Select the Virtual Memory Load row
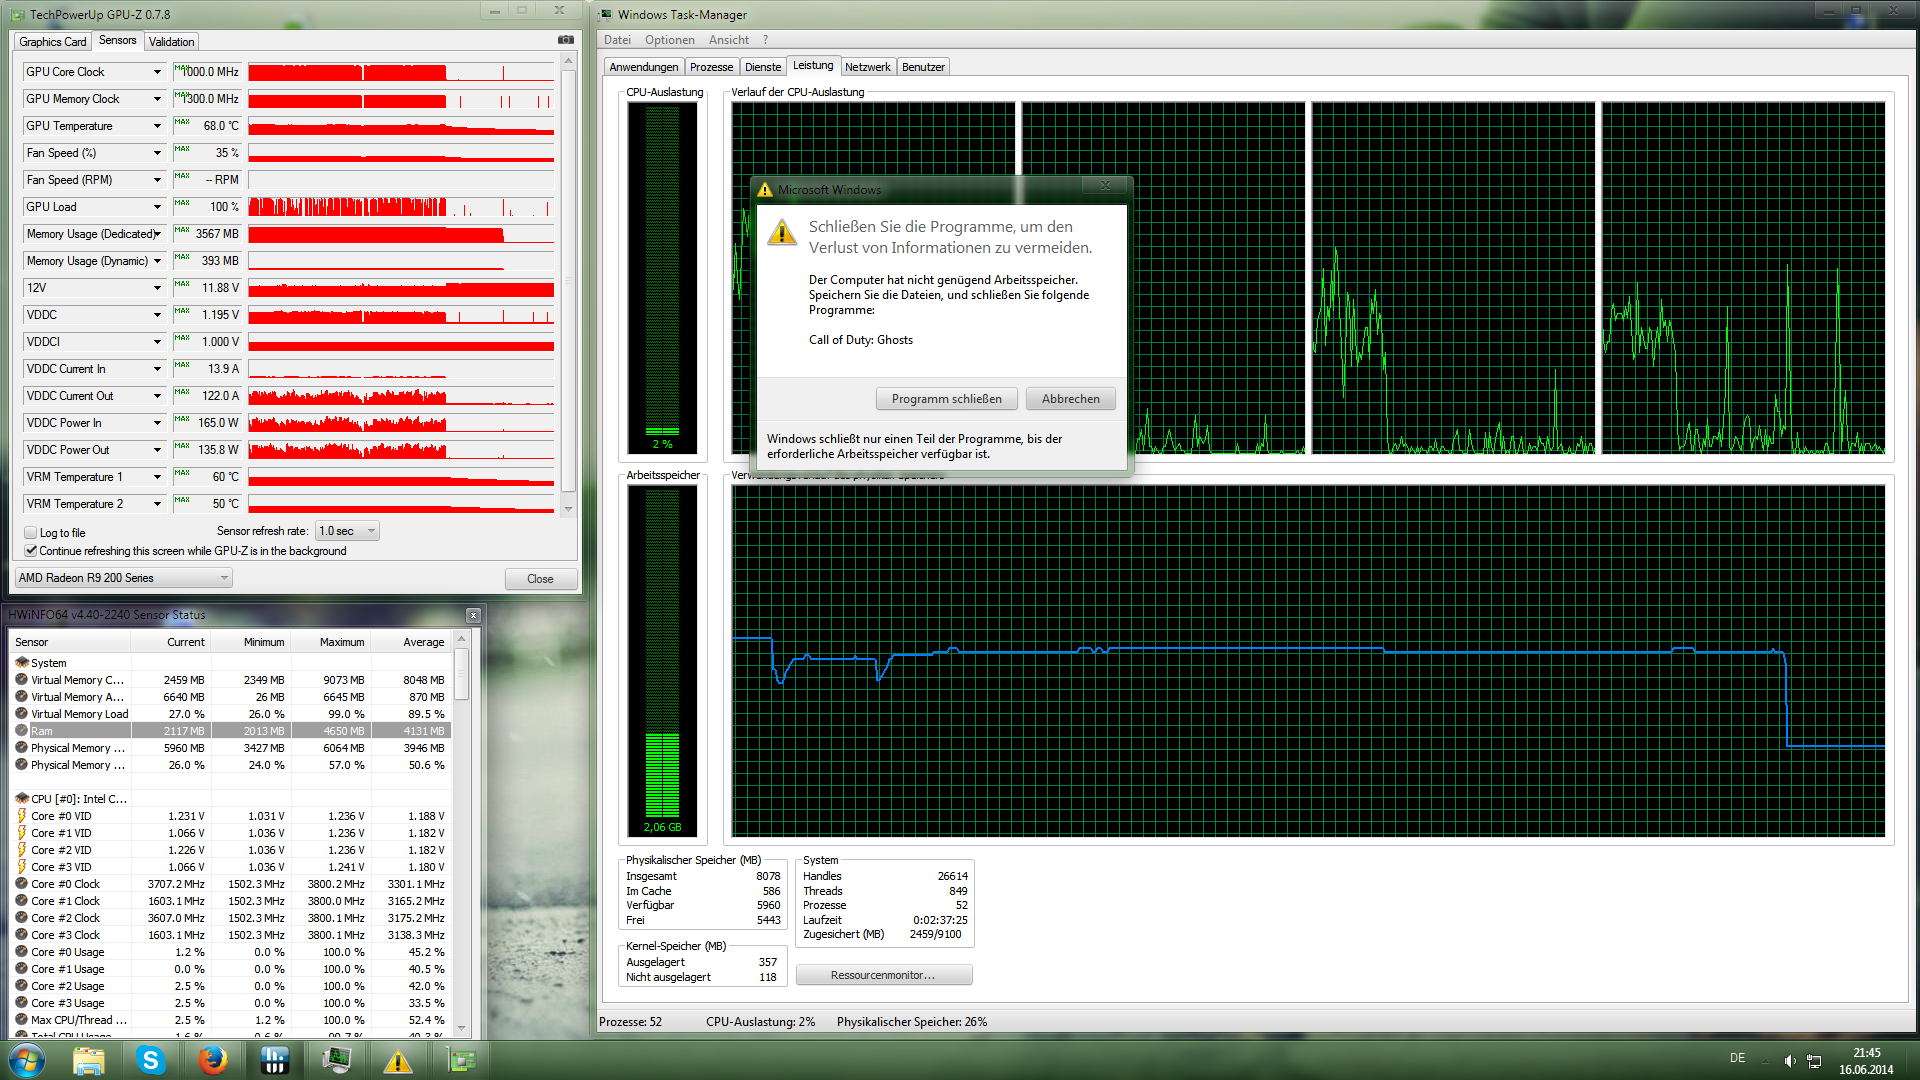The width and height of the screenshot is (1920, 1080). (x=230, y=714)
